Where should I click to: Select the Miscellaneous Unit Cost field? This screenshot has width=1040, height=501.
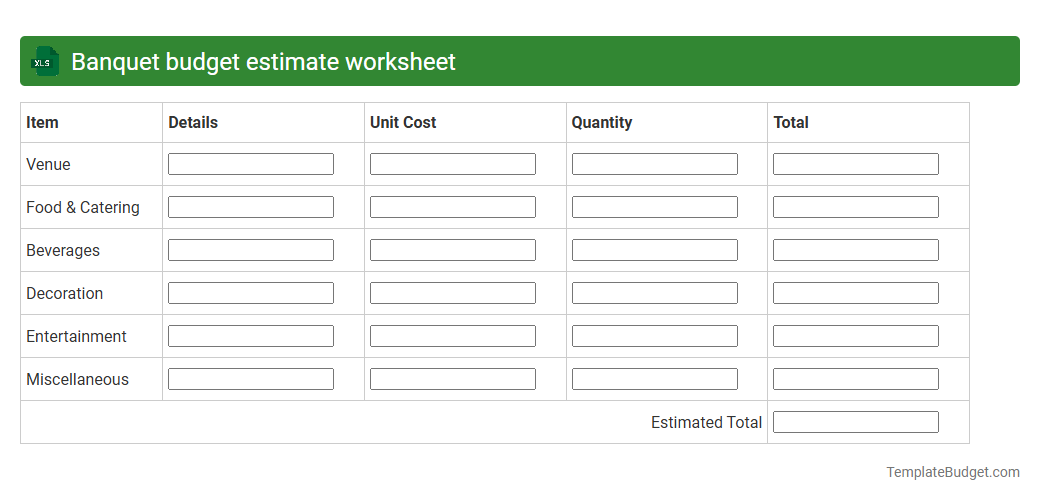452,379
